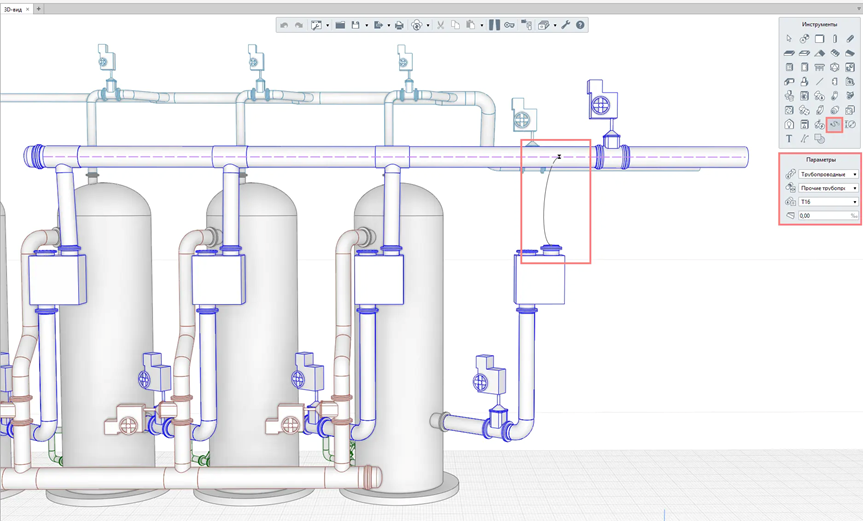Open the Прочие трубопроводные dropdown
863x521 pixels.
[828, 188]
